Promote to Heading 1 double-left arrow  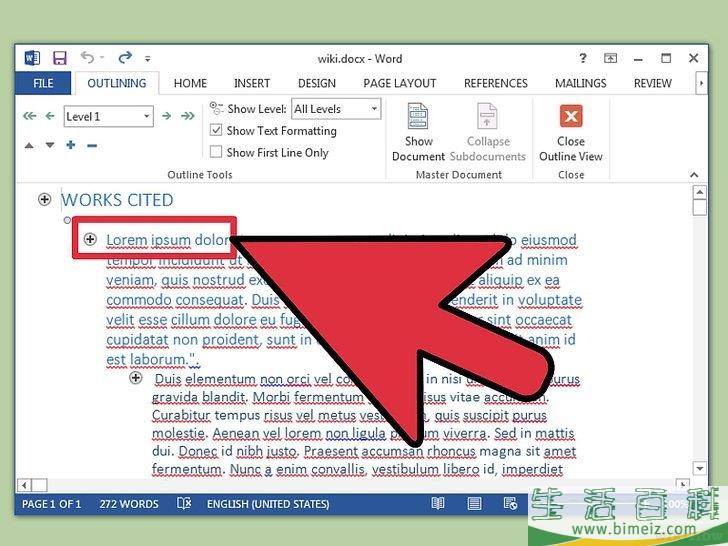coord(29,116)
